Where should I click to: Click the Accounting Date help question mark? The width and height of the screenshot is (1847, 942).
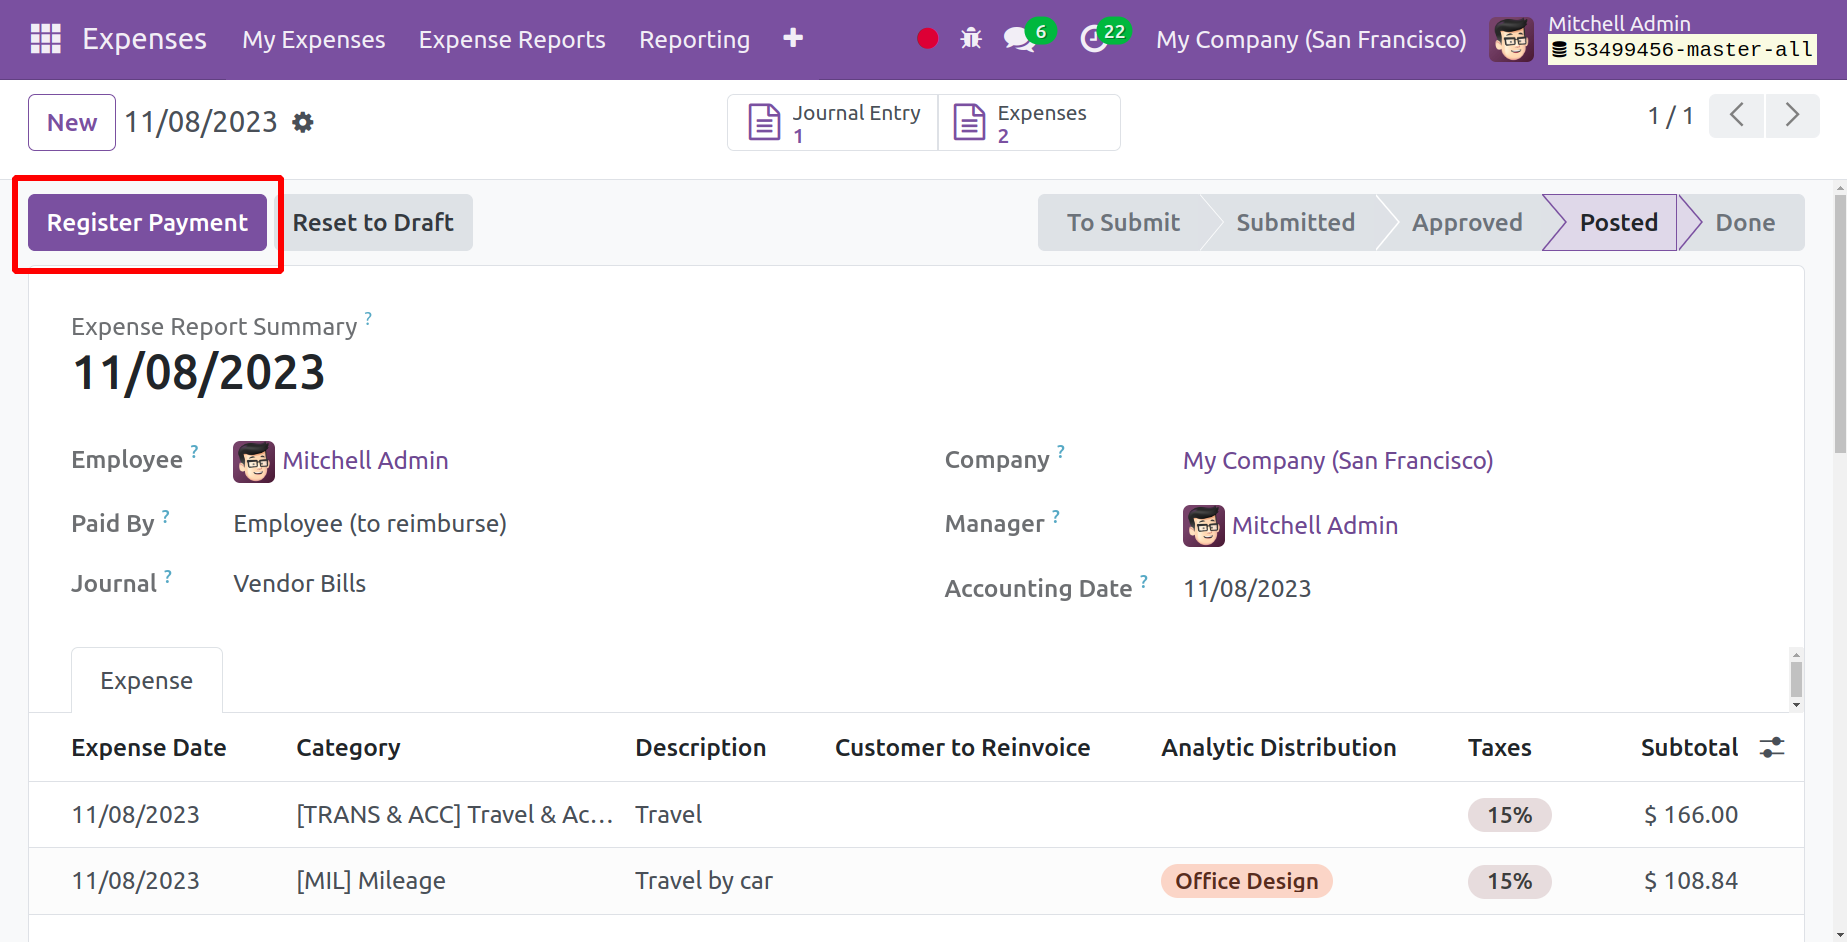tap(1144, 581)
